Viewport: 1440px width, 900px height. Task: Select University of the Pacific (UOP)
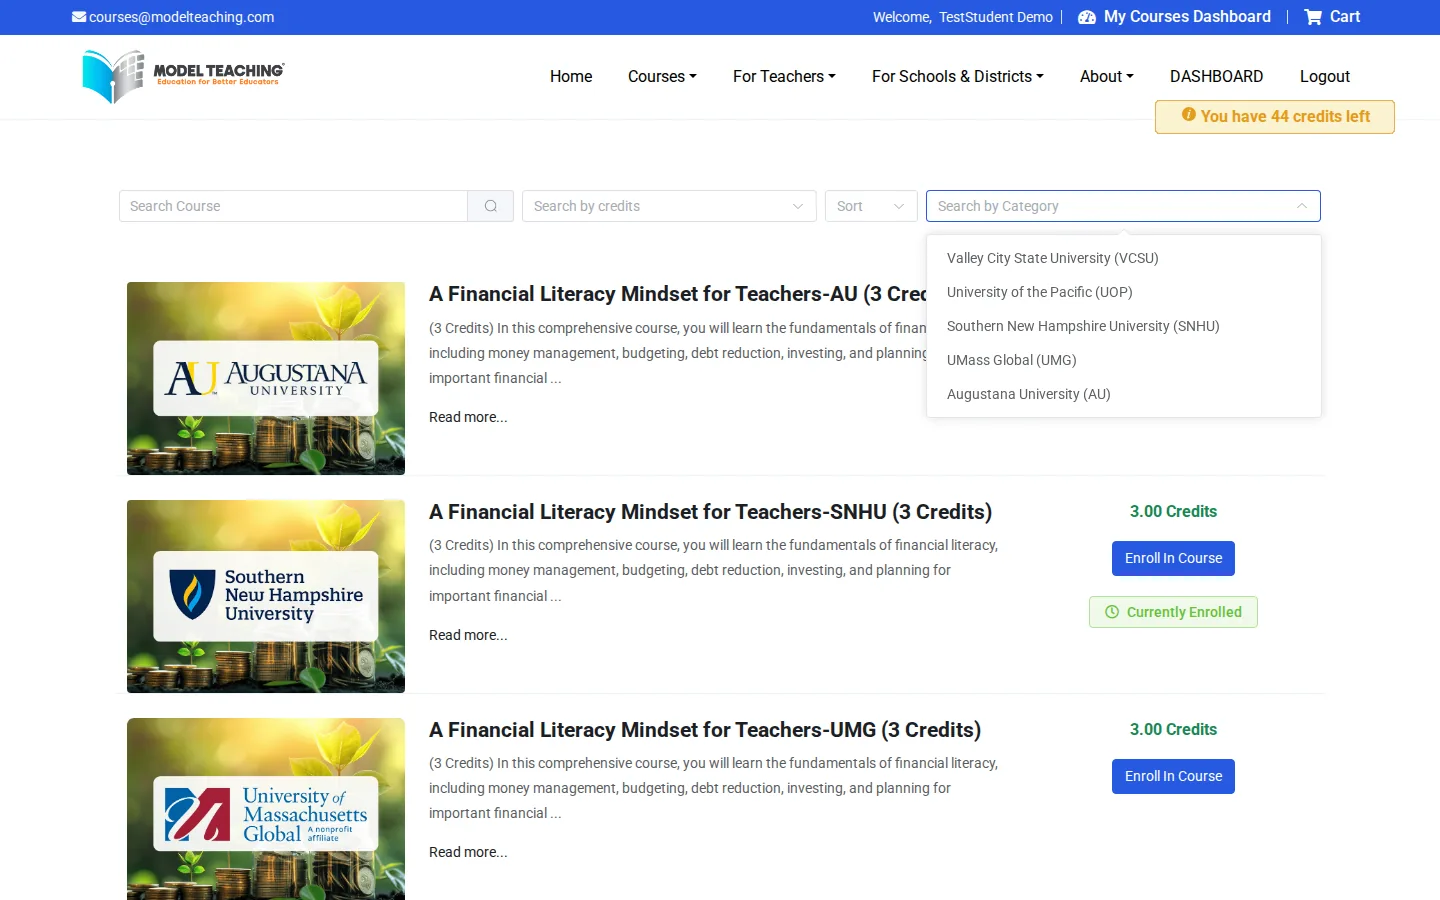point(1124,292)
